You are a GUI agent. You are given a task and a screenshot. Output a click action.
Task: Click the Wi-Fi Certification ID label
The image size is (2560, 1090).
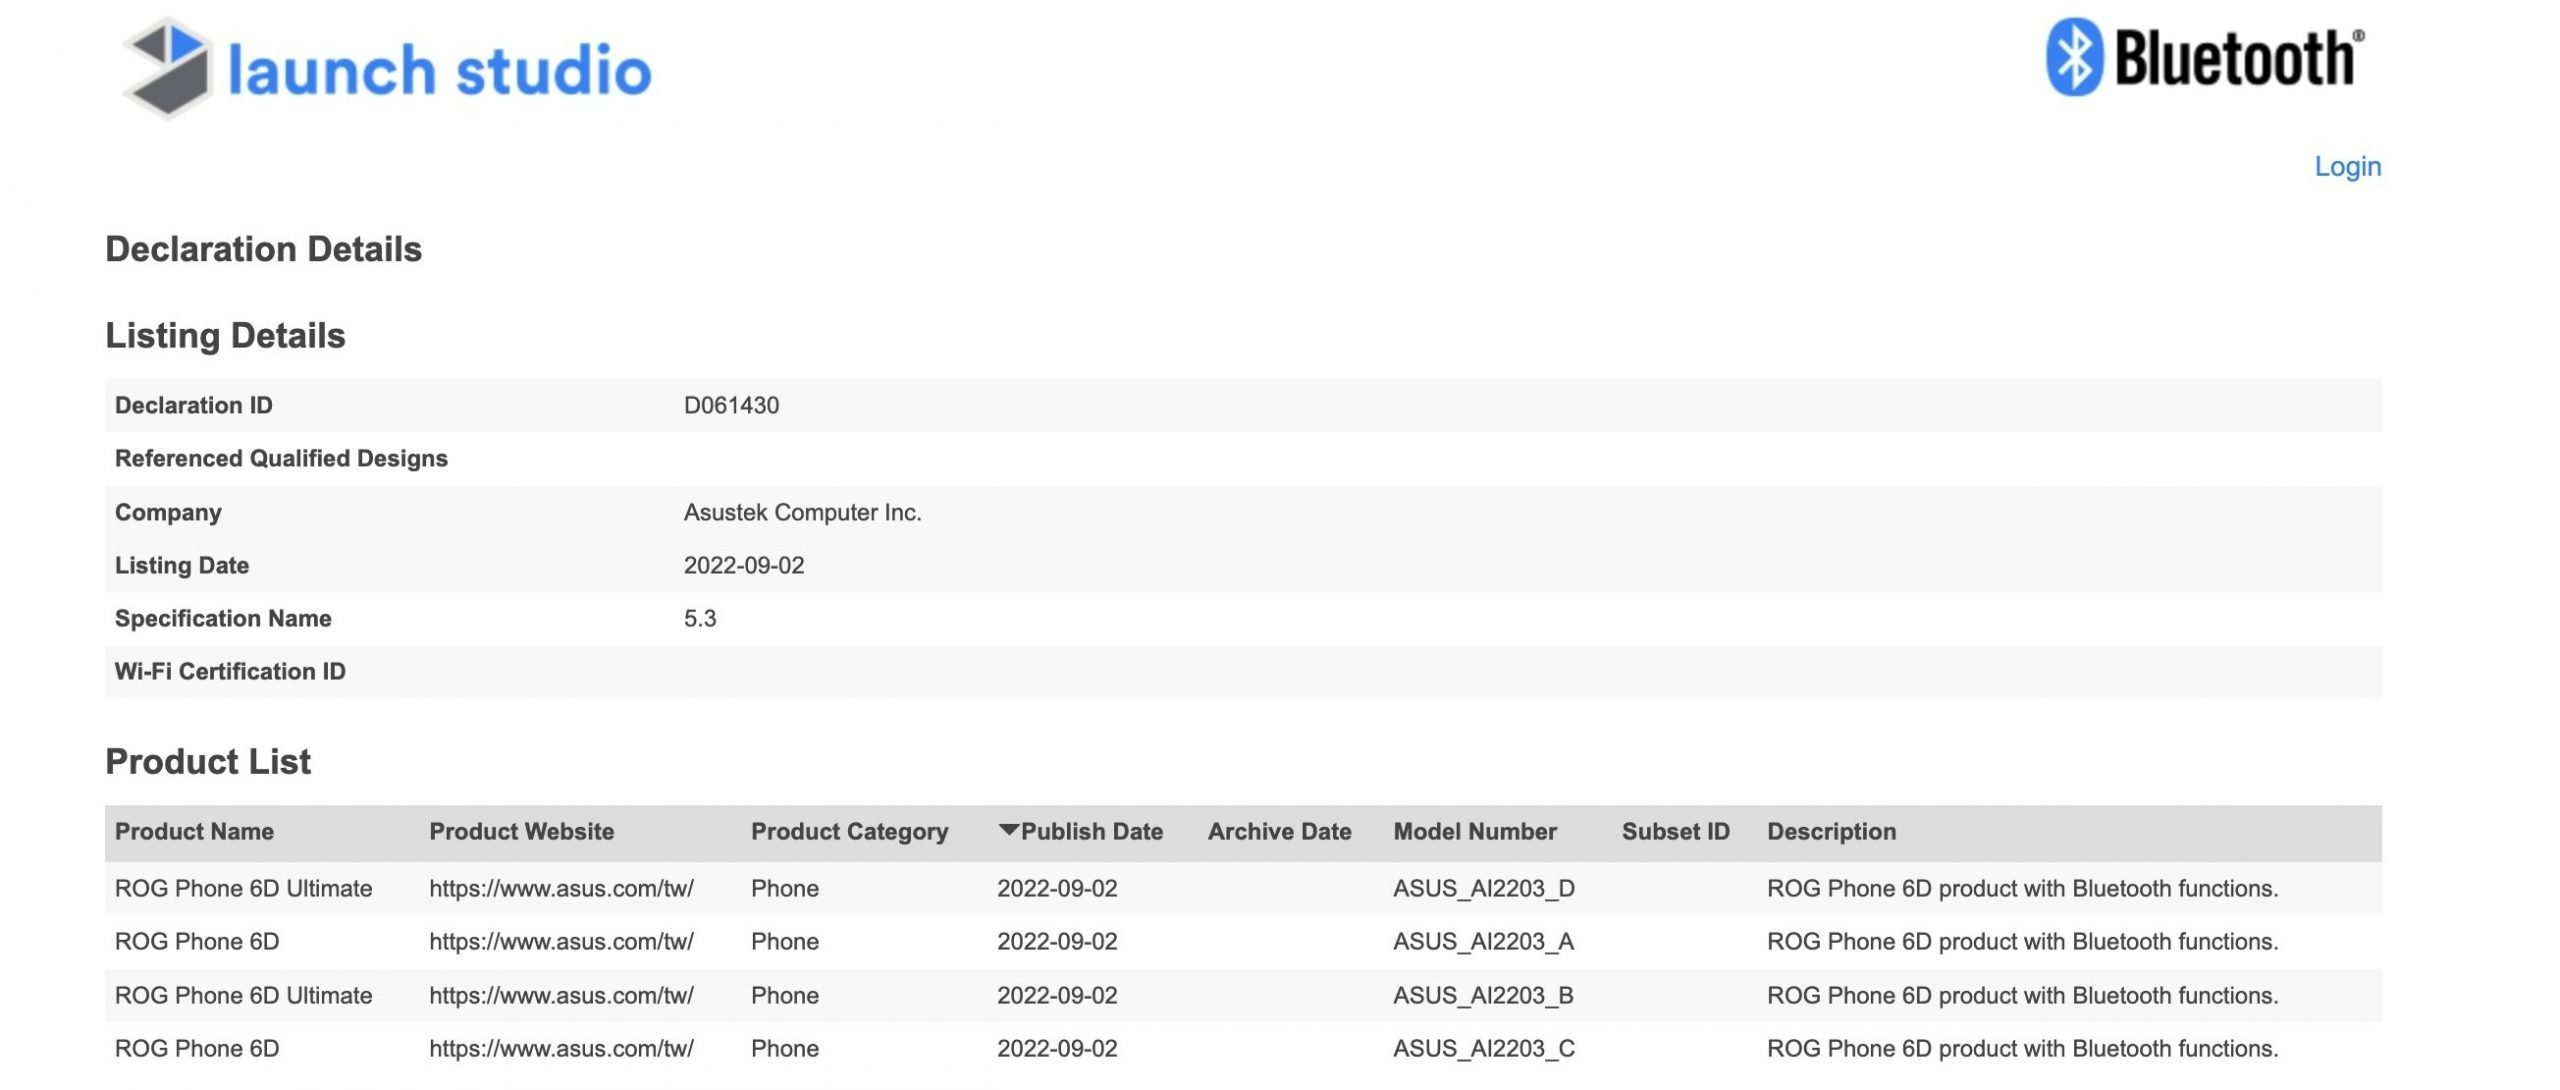pos(230,671)
